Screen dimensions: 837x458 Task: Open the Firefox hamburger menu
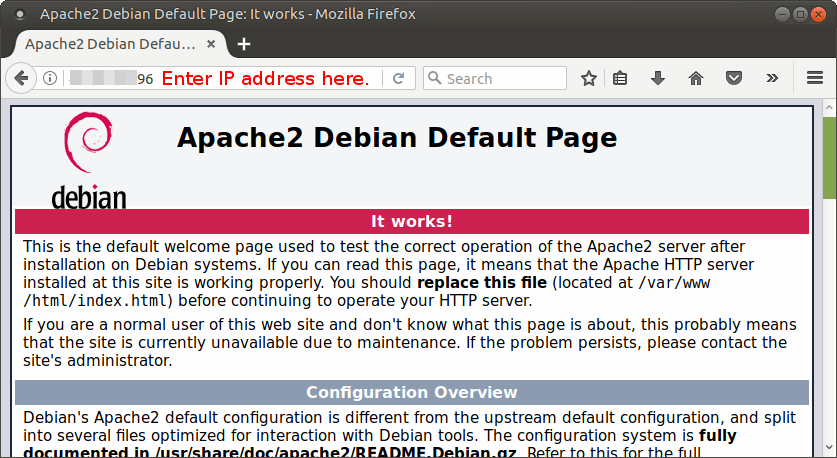coord(814,78)
